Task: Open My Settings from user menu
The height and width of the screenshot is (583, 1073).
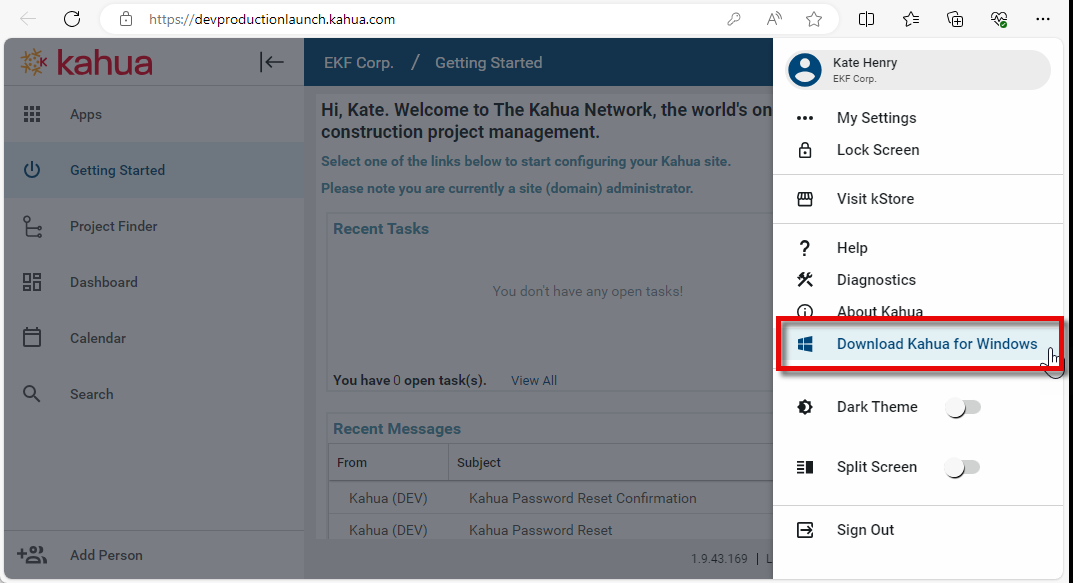Action: click(x=876, y=118)
